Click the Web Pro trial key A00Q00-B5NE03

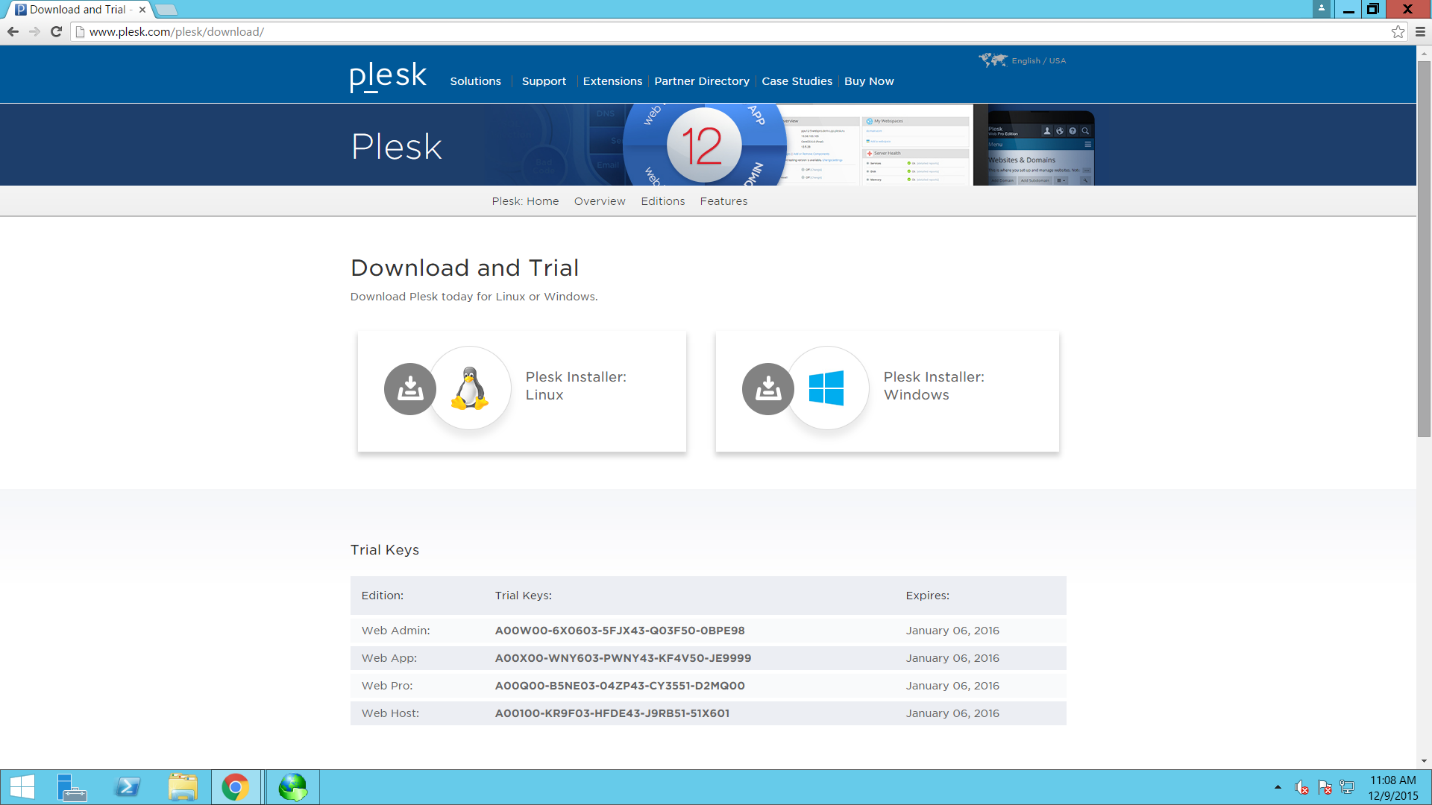tap(620, 686)
